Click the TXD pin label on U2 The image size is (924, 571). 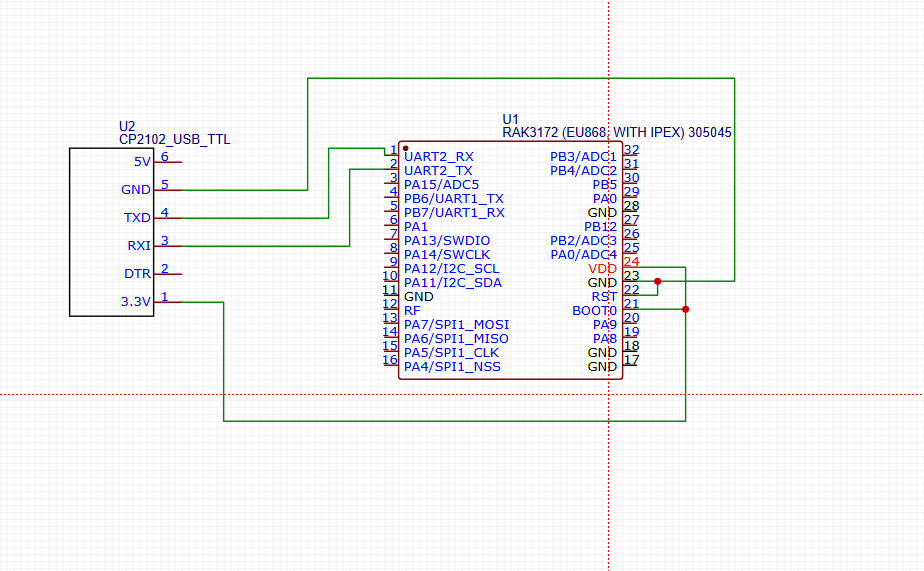tap(137, 217)
